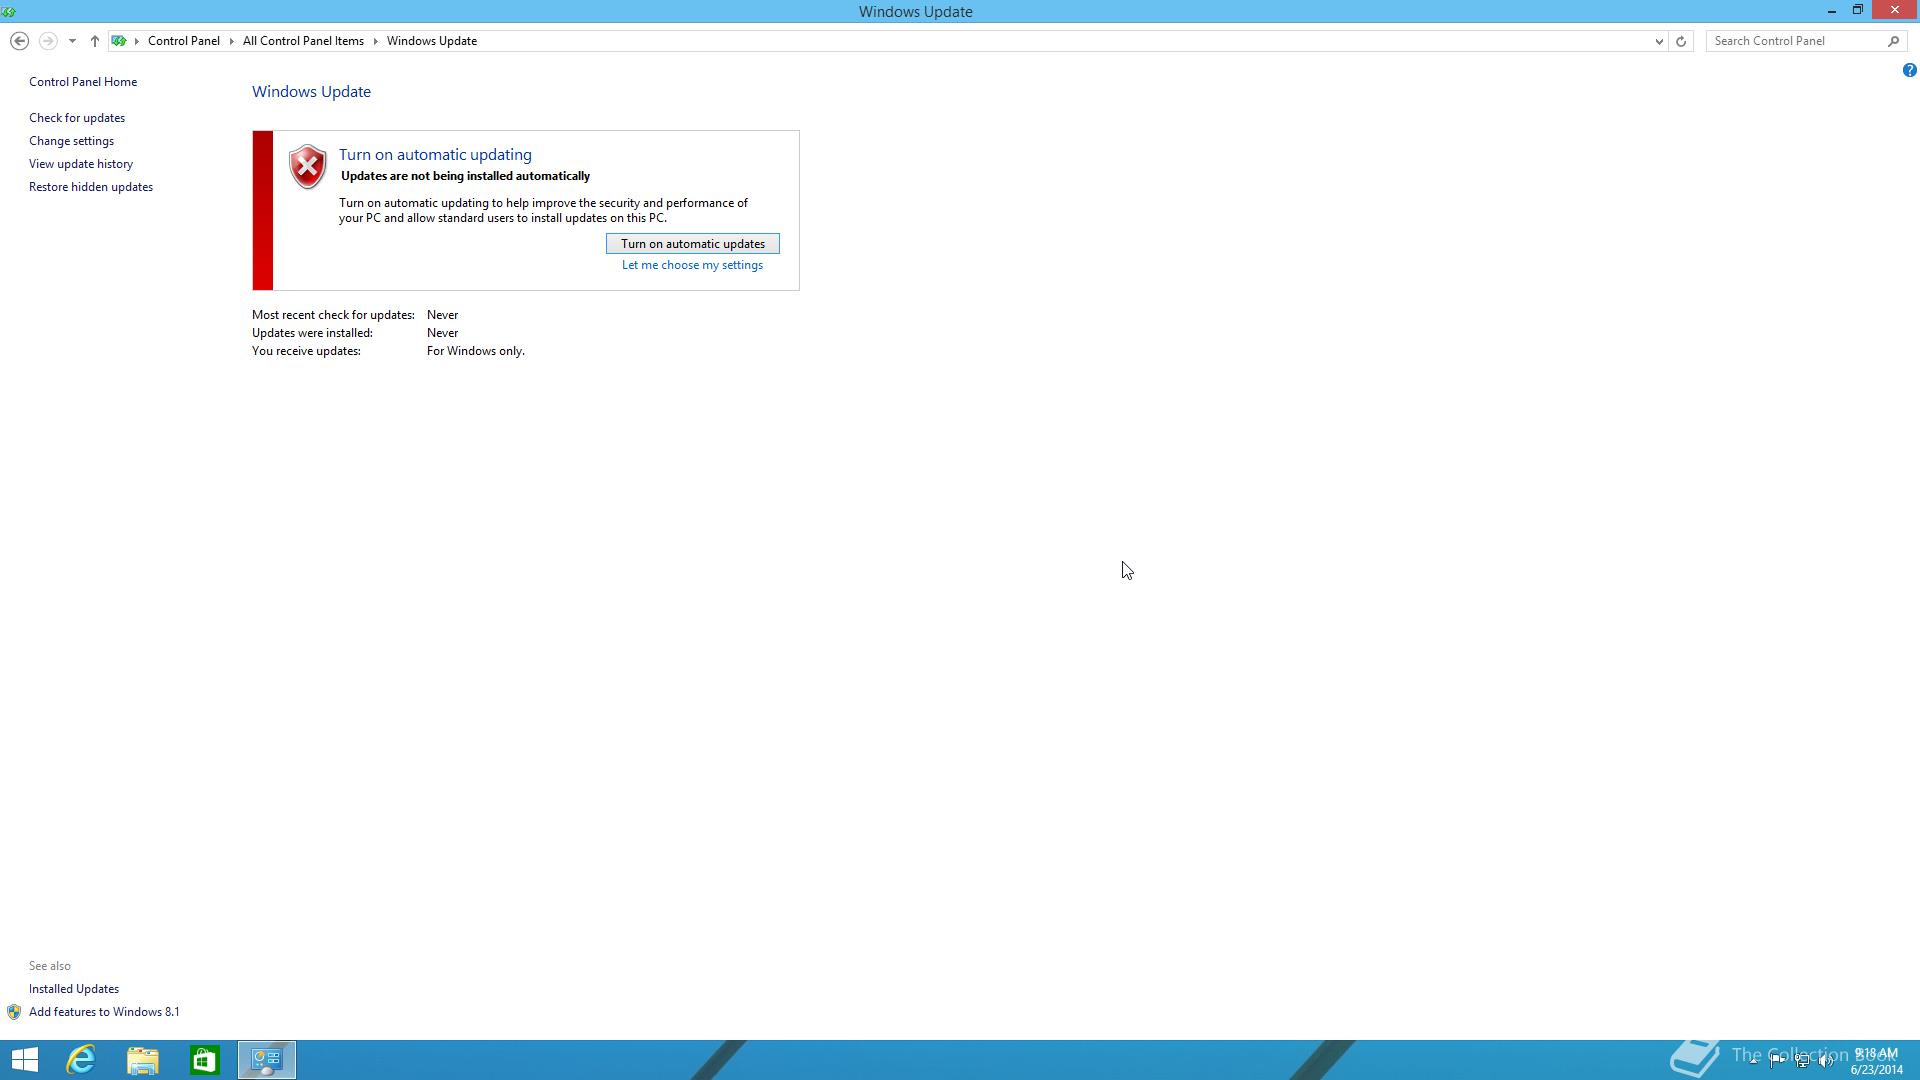Select All Control Panel Items breadcrumb
The width and height of the screenshot is (1920, 1080).
click(303, 41)
